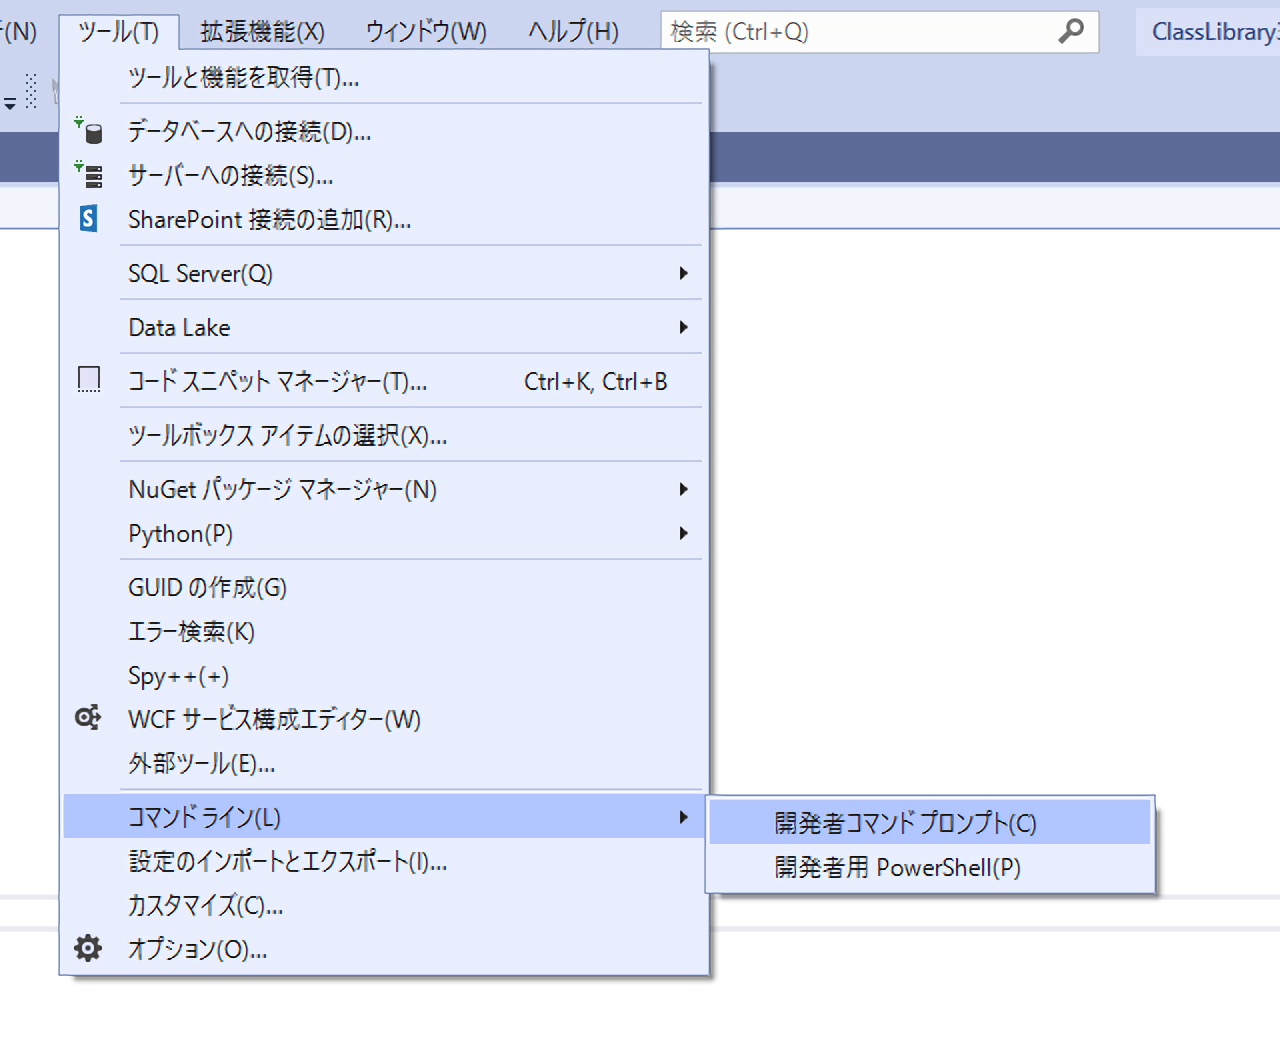The height and width of the screenshot is (1056, 1280).
Task: Expand the Data Lake submenu arrow
Action: pos(683,327)
